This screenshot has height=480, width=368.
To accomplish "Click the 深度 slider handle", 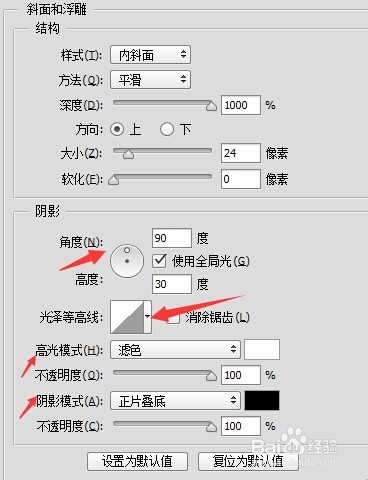I will pos(211,106).
